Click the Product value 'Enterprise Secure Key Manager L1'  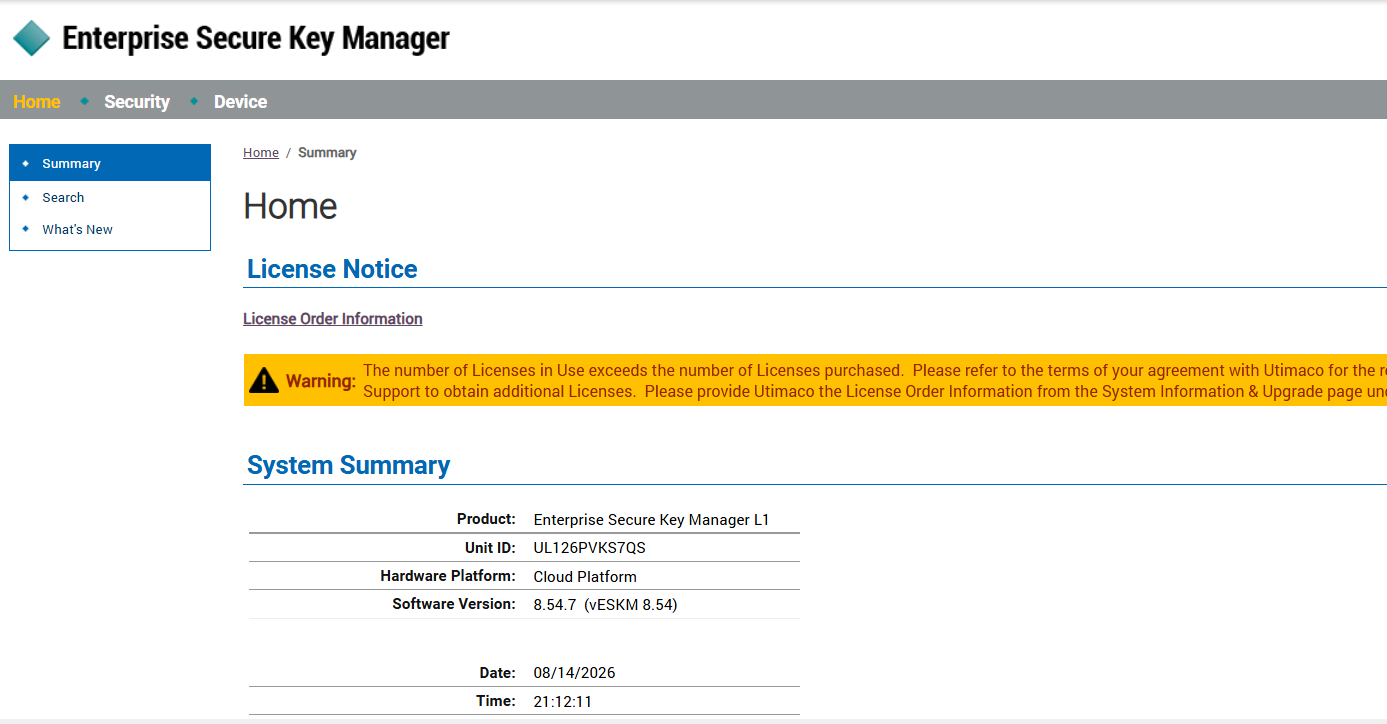[x=652, y=520]
